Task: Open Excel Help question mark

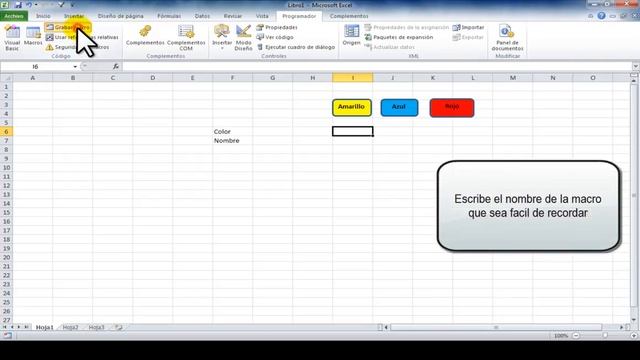Action: (x=601, y=16)
